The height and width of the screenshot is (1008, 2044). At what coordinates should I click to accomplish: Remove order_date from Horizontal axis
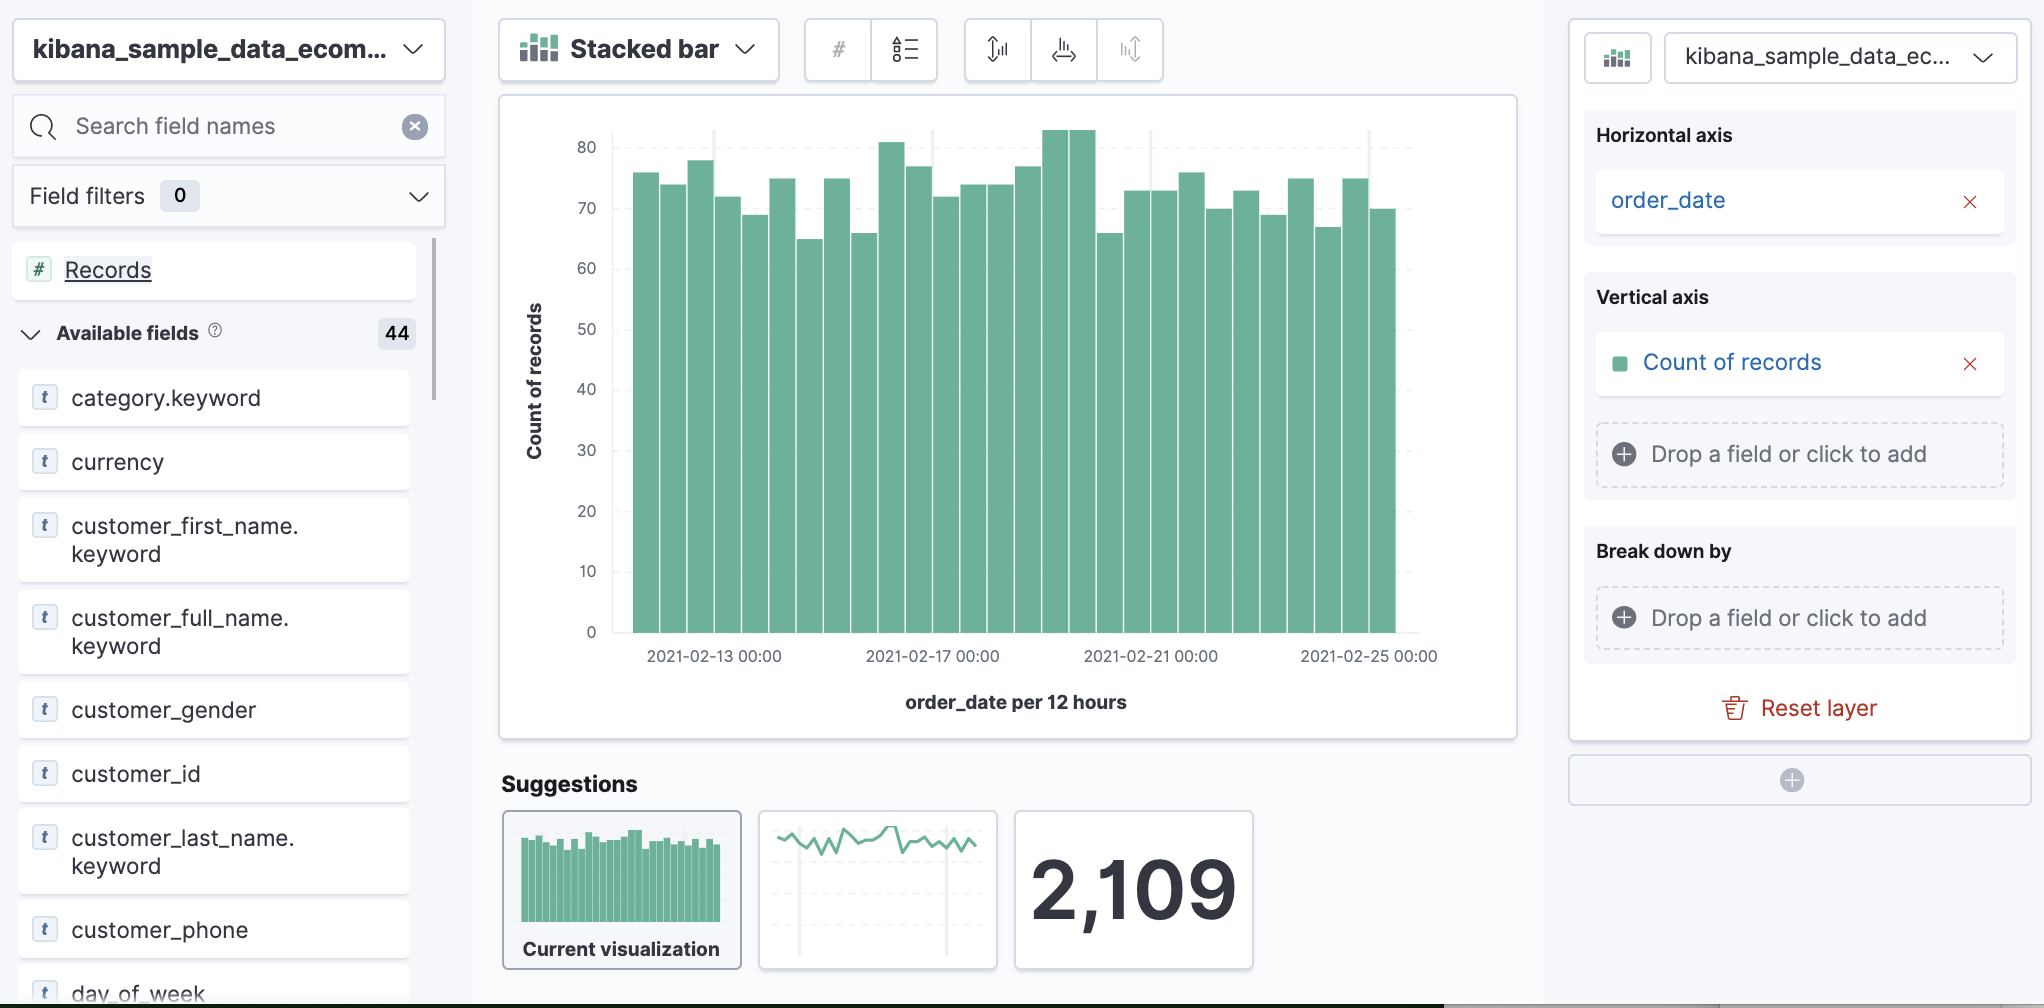1969,202
